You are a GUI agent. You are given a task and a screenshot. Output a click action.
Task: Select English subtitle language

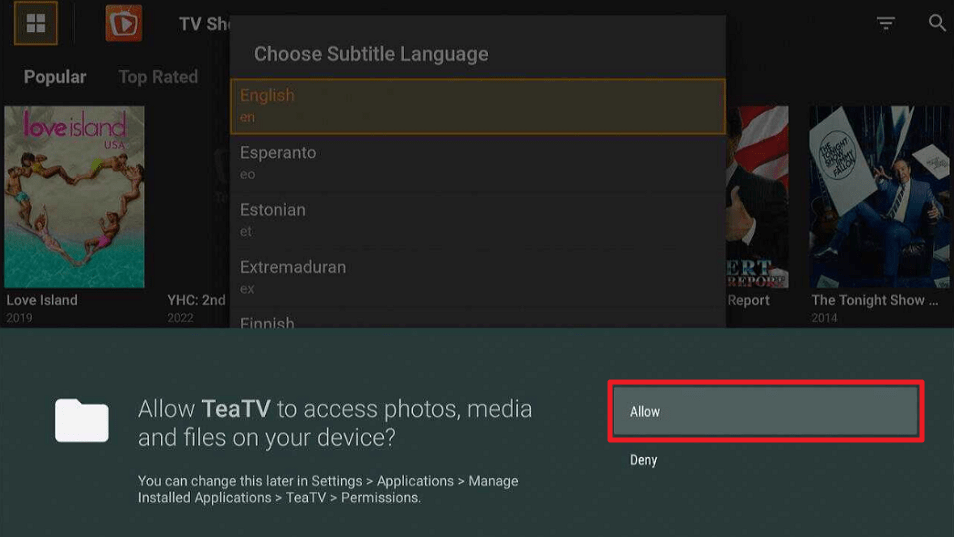(478, 106)
